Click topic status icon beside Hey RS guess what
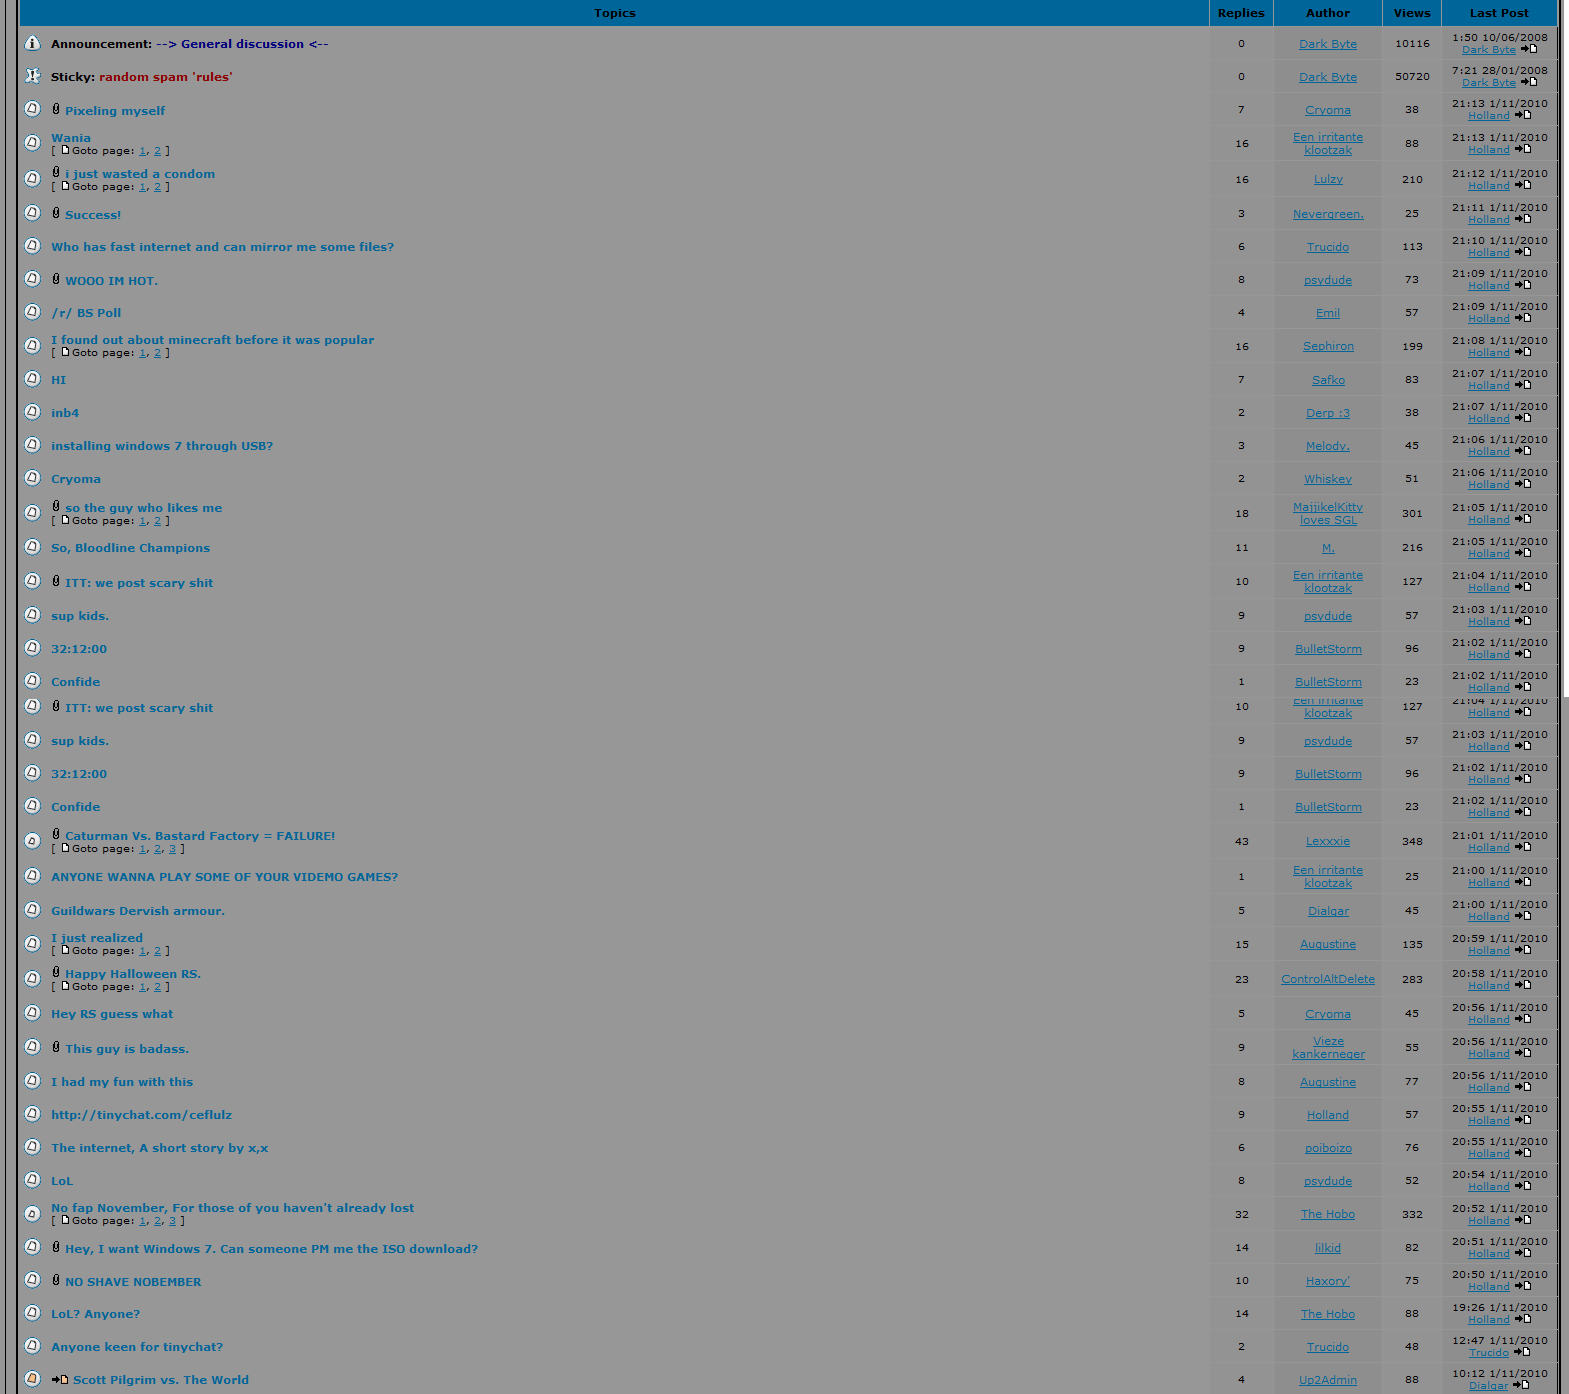The height and width of the screenshot is (1394, 1569). click(x=32, y=1013)
